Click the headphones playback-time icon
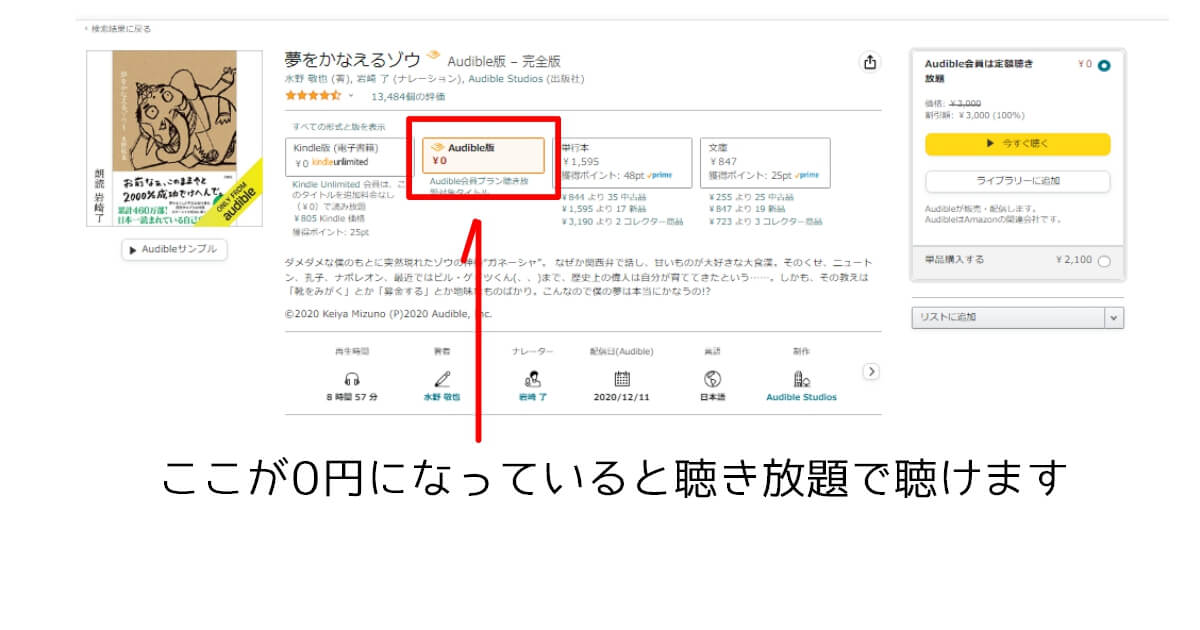The height and width of the screenshot is (630, 1200). [352, 379]
